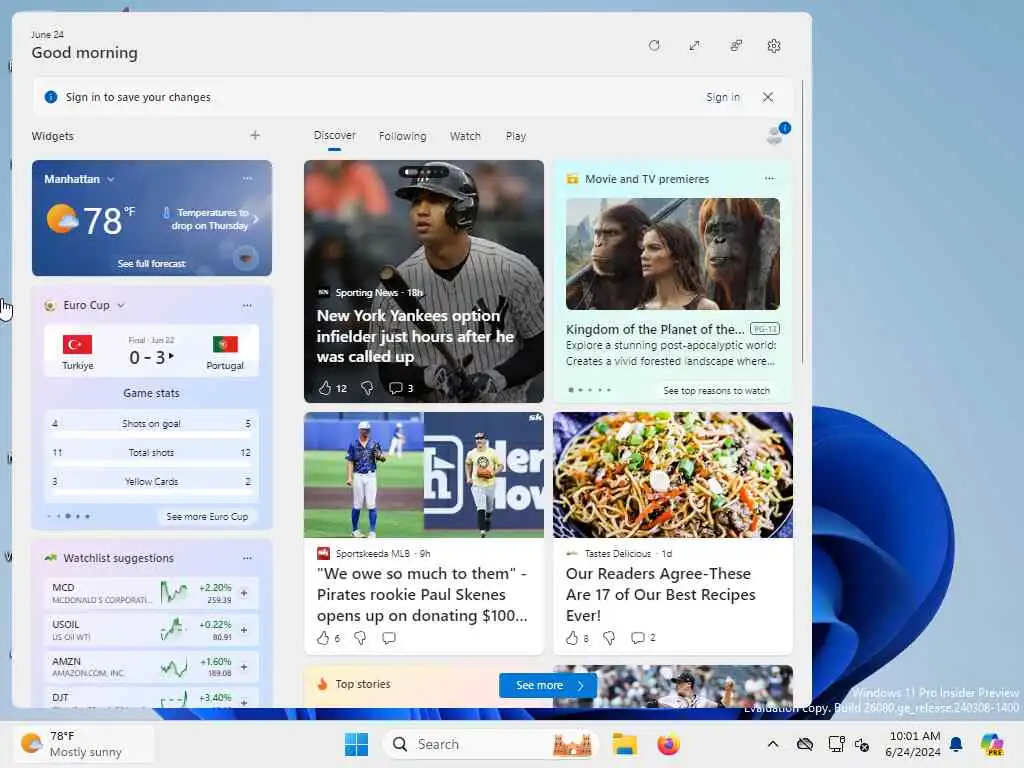1024x768 pixels.
Task: Dislike the Paul Skenes article
Action: point(360,638)
